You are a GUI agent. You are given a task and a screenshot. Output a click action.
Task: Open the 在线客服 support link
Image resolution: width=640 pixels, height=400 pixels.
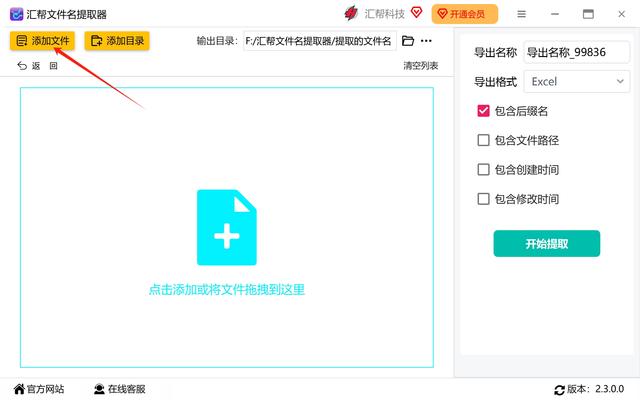[119, 389]
